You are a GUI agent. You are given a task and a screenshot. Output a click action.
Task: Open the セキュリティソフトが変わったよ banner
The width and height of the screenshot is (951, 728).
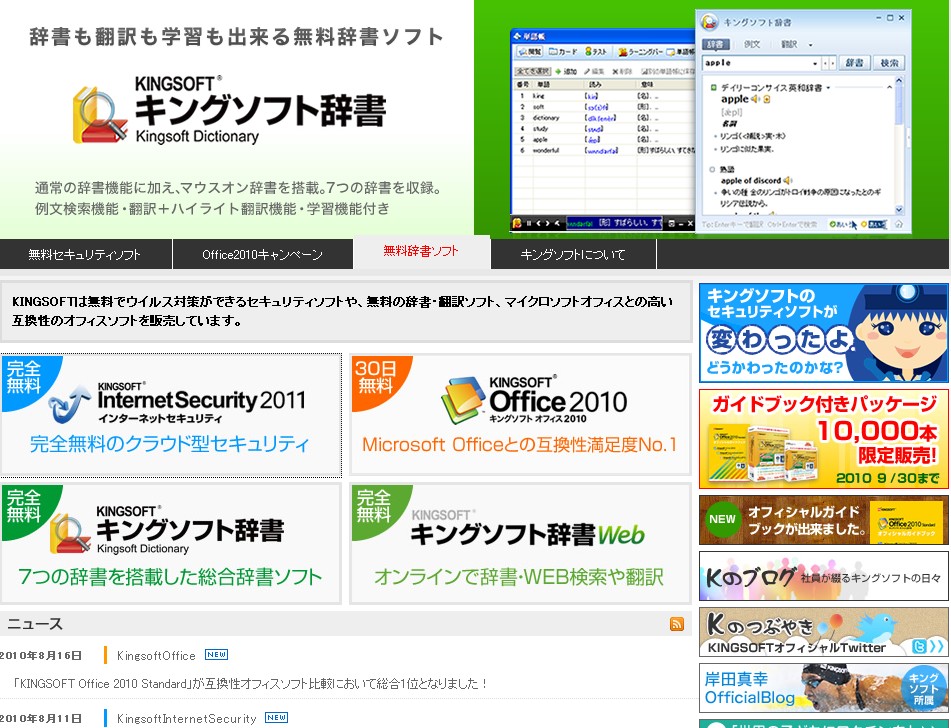point(823,333)
